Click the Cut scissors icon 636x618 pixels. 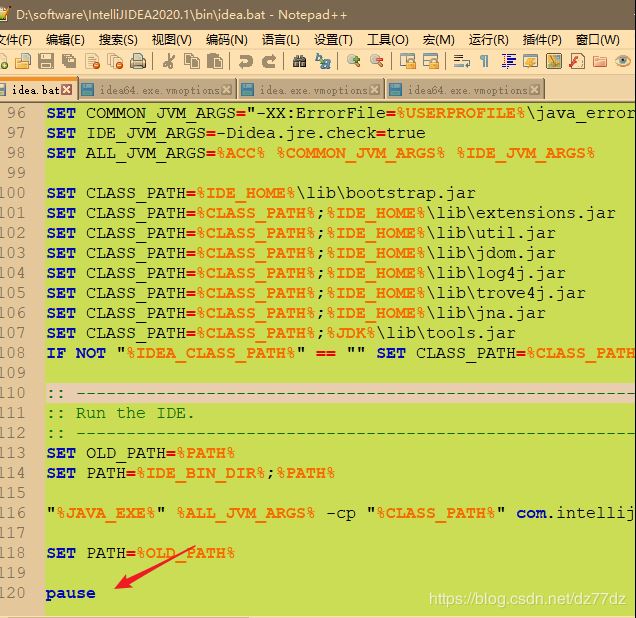tap(168, 62)
